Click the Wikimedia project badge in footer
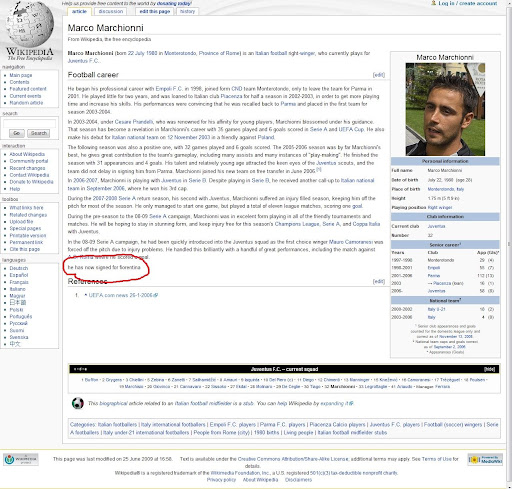Viewport: 512px width, 489px height. [21, 460]
